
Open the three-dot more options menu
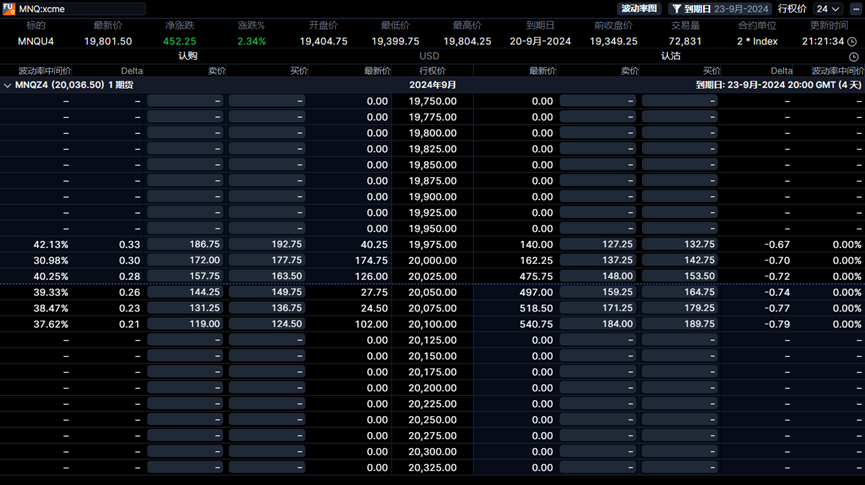click(856, 9)
